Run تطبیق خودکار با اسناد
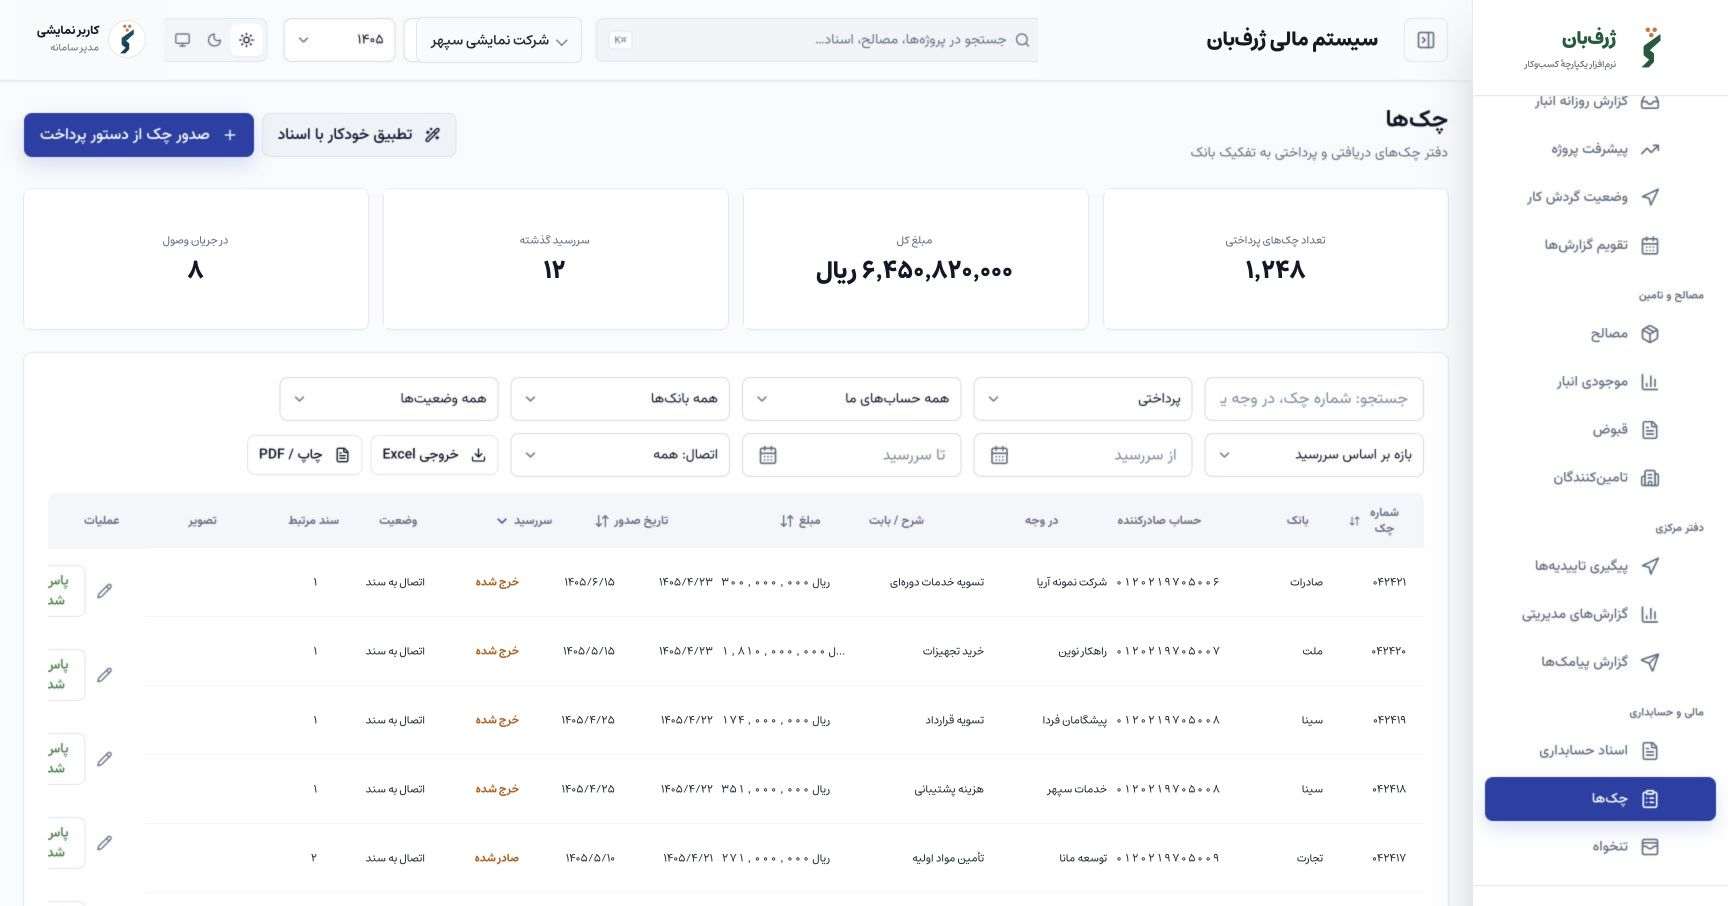Screen dimensions: 1728x906 (359, 135)
